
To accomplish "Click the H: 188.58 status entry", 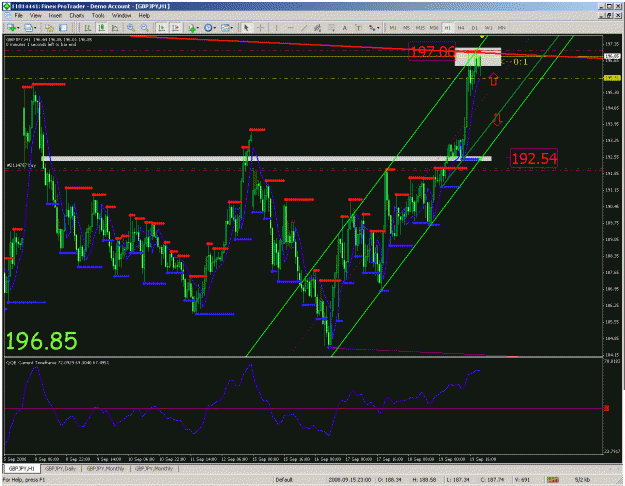I will [424, 480].
